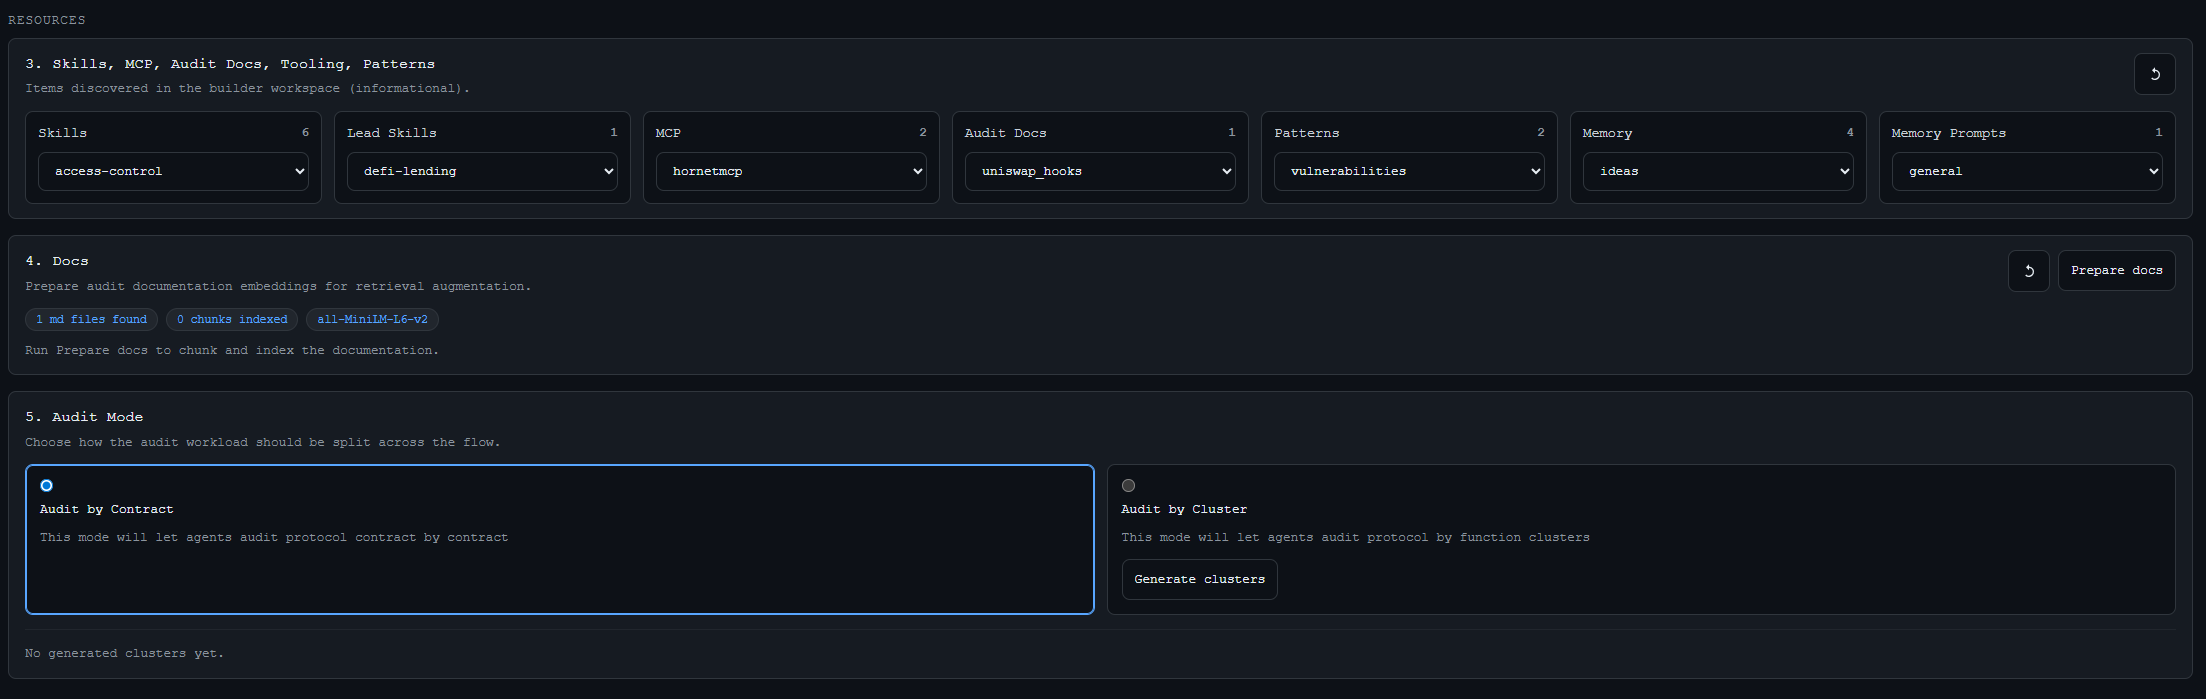2206x699 pixels.
Task: Refresh the Skills, MCP, Audit Docs resources
Action: pyautogui.click(x=2154, y=74)
